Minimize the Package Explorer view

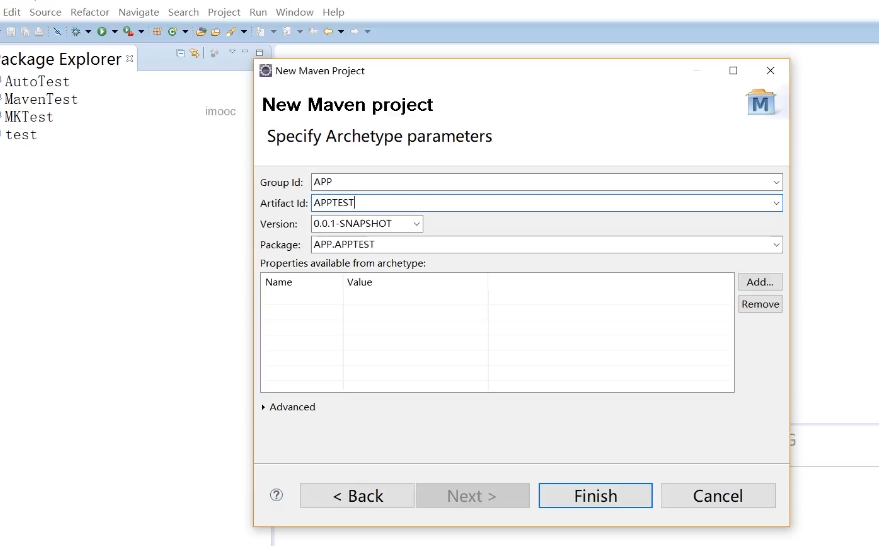coord(245,52)
